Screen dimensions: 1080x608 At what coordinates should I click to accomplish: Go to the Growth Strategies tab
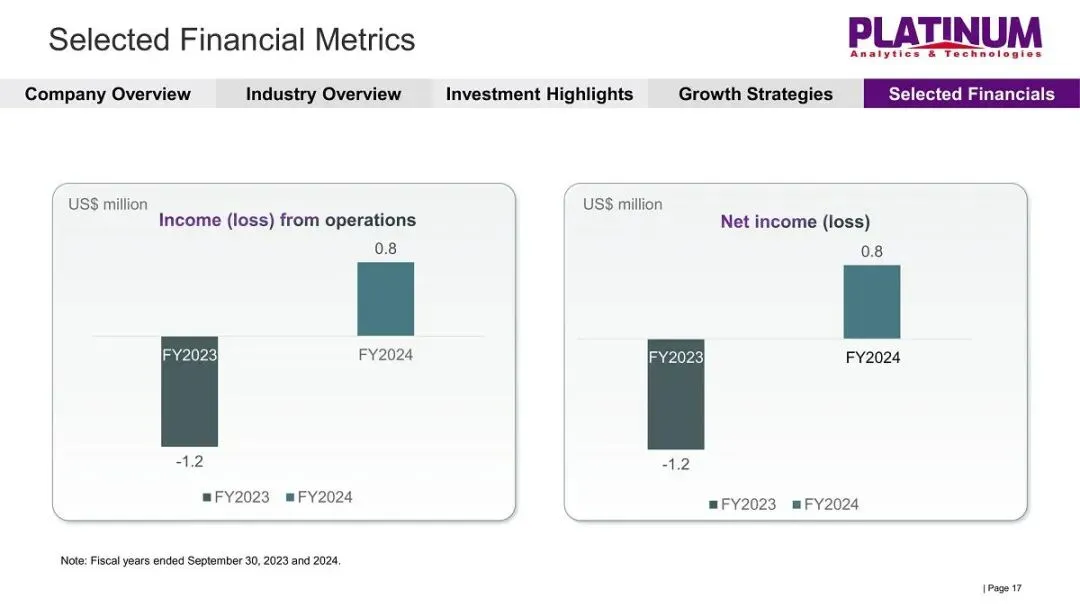pos(756,94)
